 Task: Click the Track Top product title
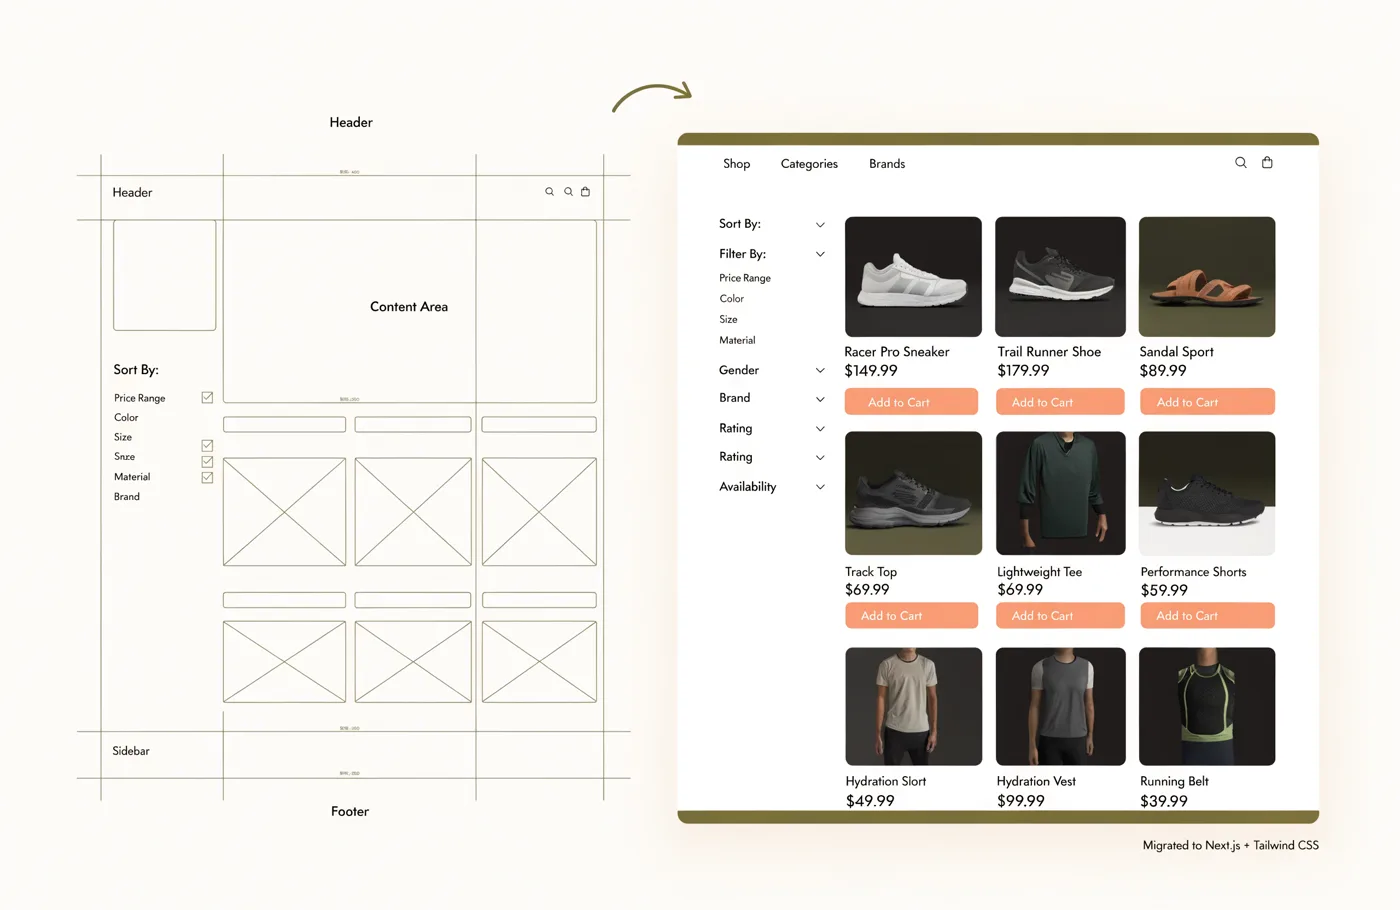pos(871,572)
